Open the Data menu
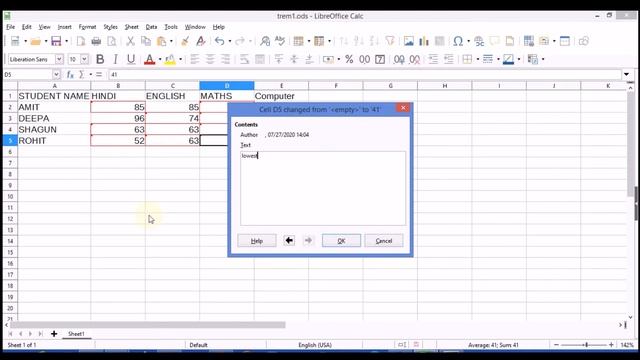The height and width of the screenshot is (360, 640). pos(151,27)
